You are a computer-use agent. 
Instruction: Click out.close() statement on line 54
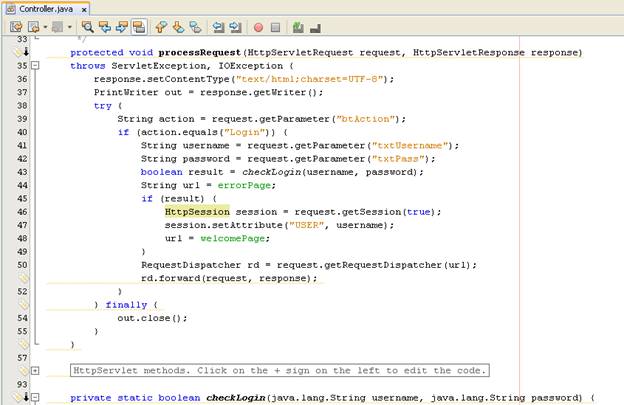coord(152,318)
